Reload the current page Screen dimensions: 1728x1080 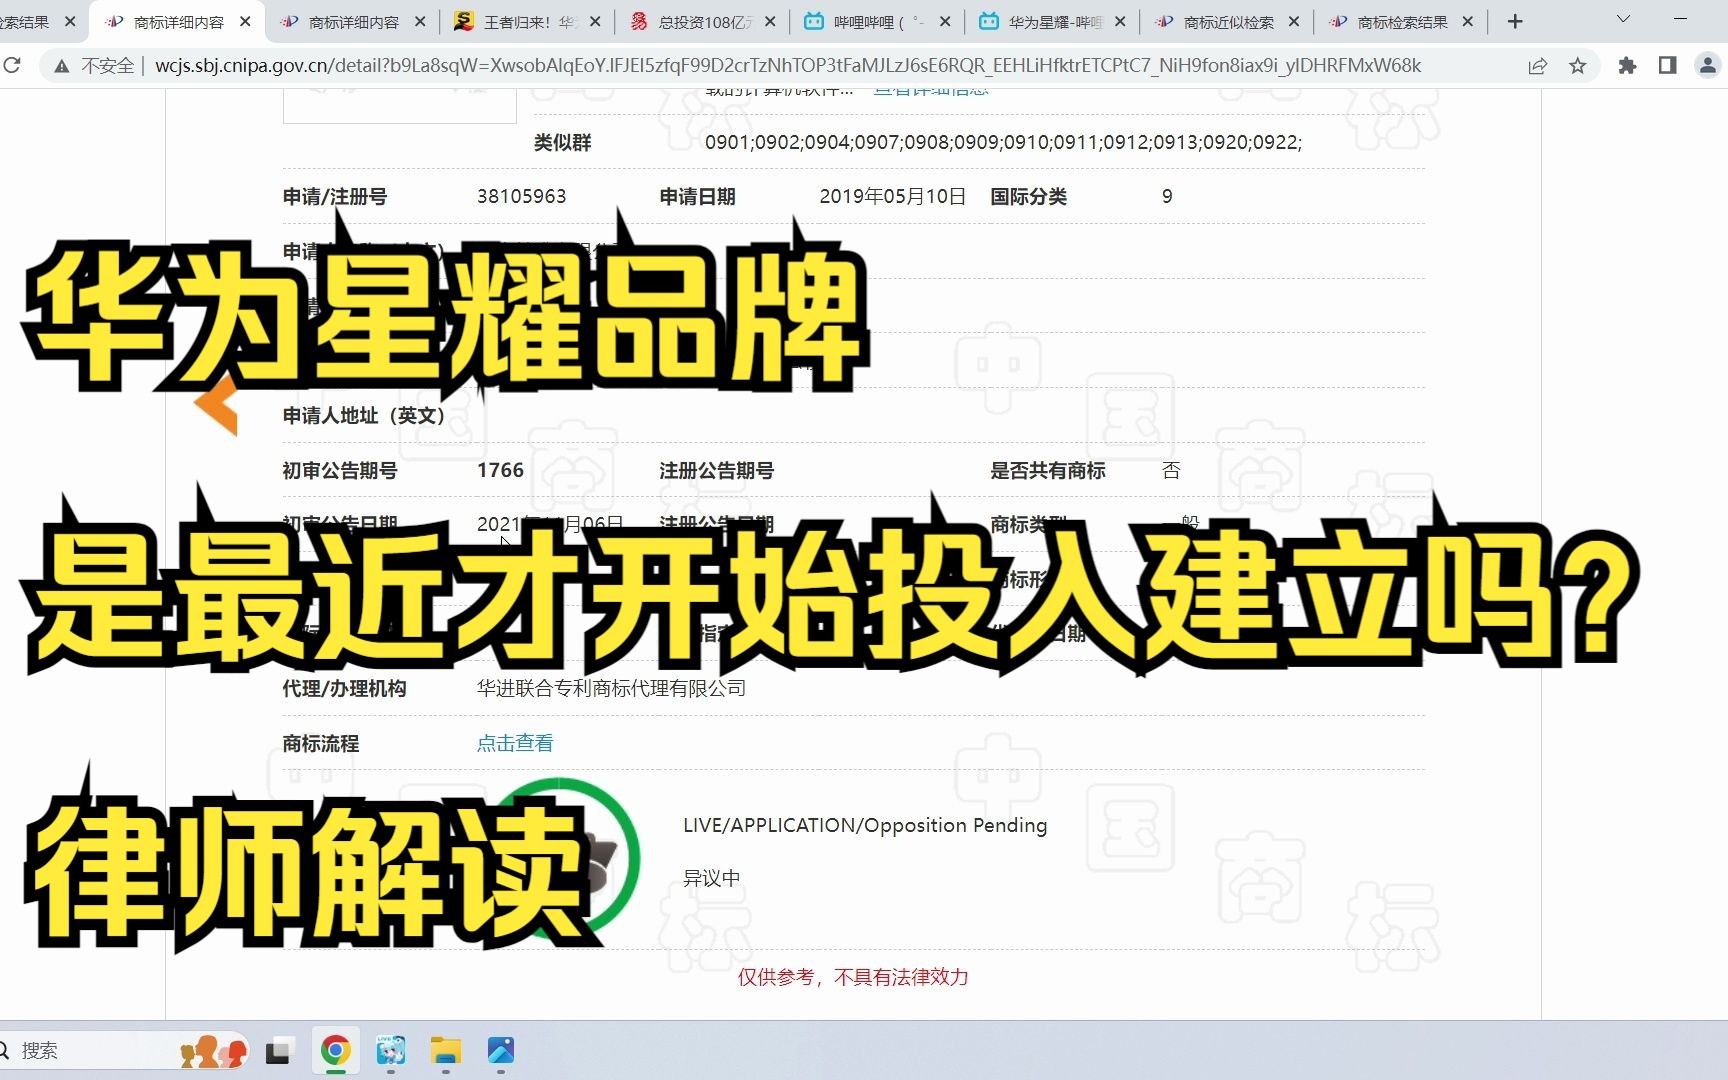12,66
